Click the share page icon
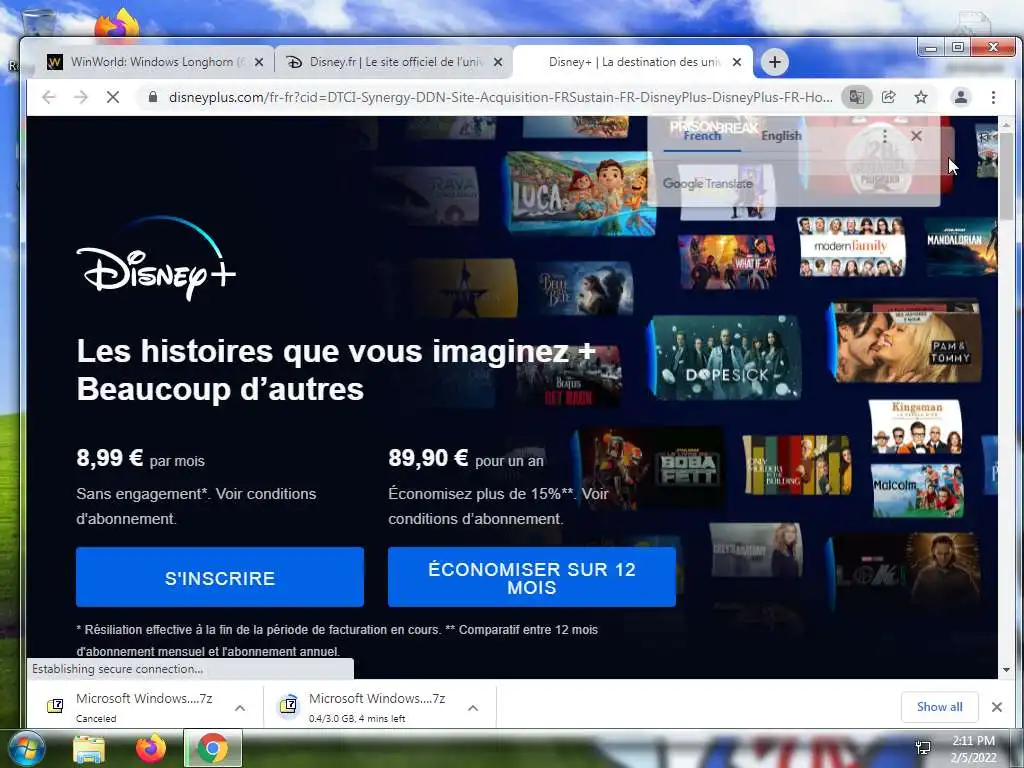Screen dimensions: 1024x768 point(888,97)
